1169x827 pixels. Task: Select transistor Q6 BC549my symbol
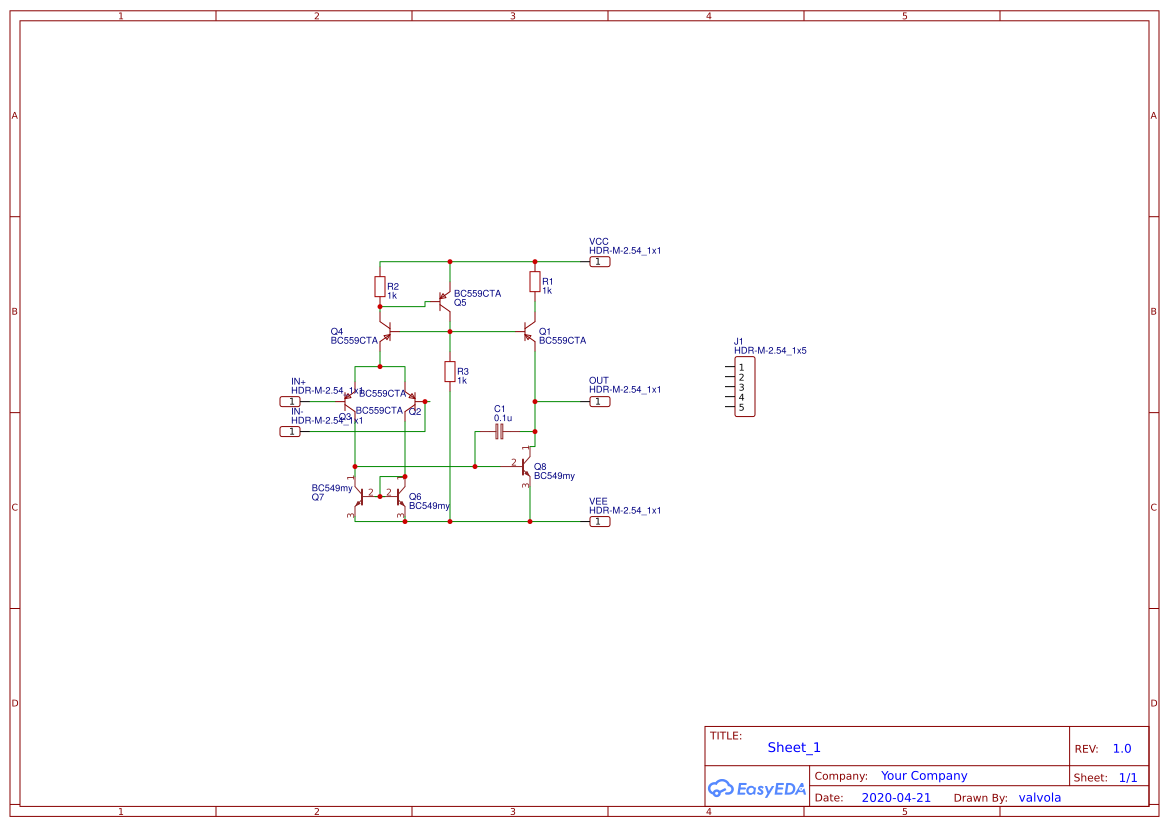coord(398,498)
